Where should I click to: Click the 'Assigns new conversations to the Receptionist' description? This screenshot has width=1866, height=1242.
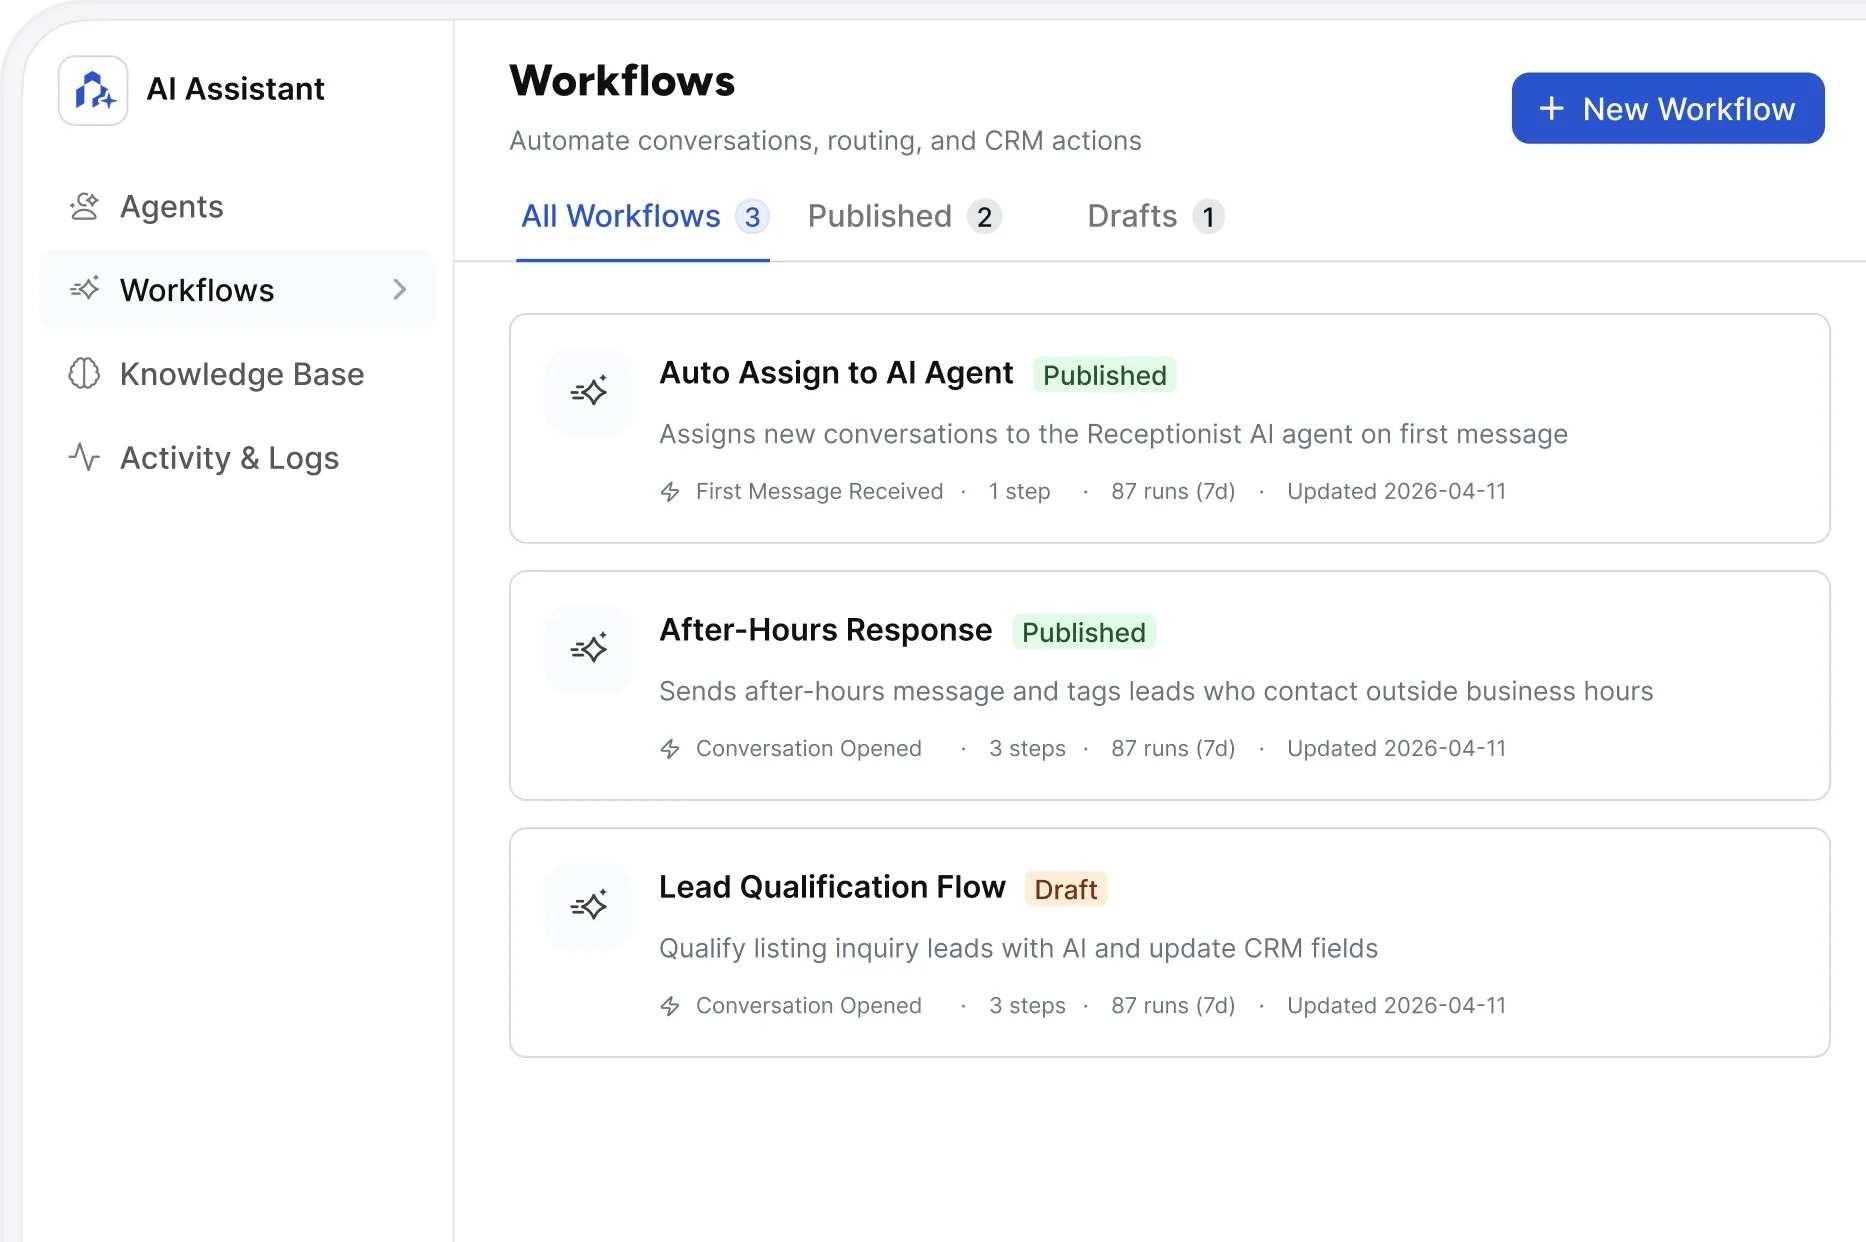[x=1113, y=434]
